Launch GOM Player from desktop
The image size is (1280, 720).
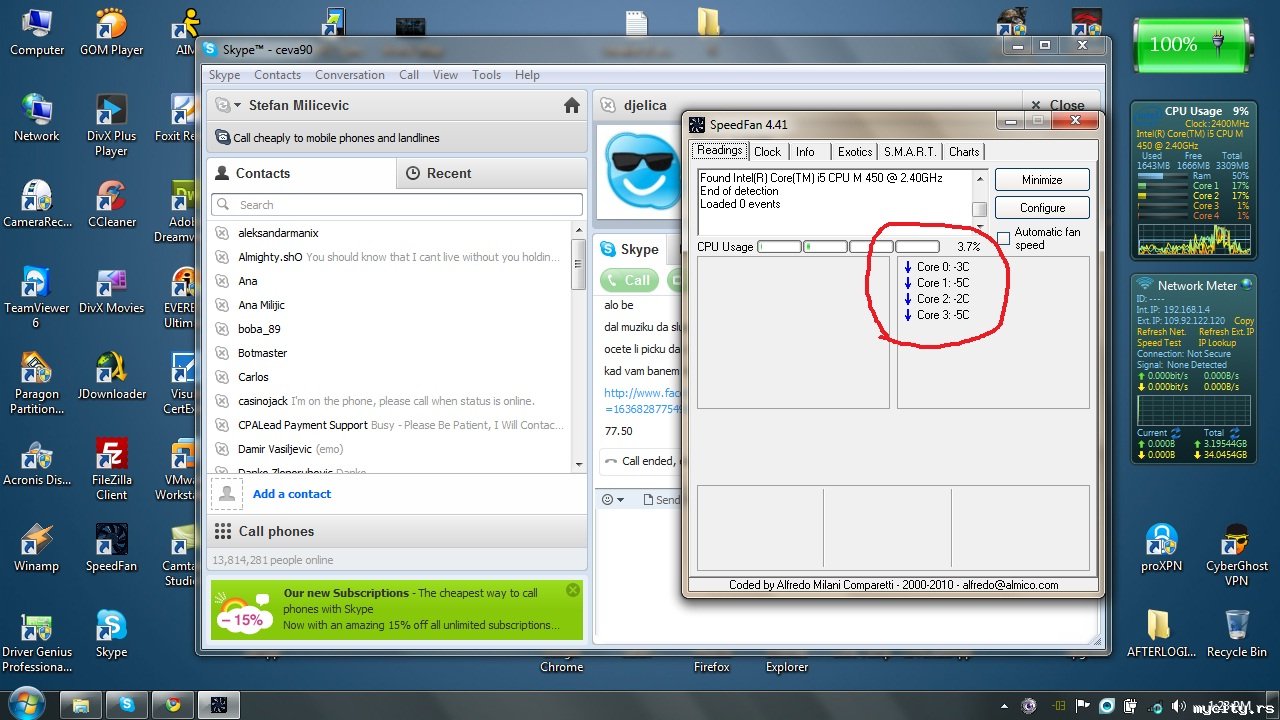coord(111,32)
